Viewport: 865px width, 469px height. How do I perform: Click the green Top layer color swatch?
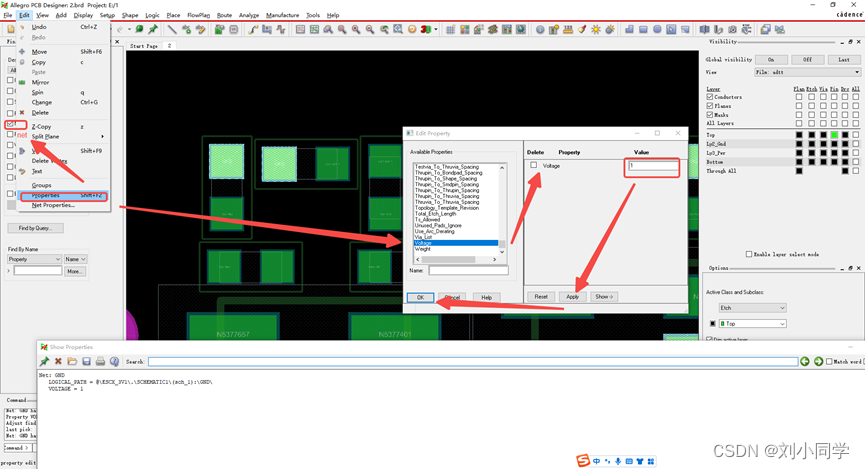[x=833, y=134]
